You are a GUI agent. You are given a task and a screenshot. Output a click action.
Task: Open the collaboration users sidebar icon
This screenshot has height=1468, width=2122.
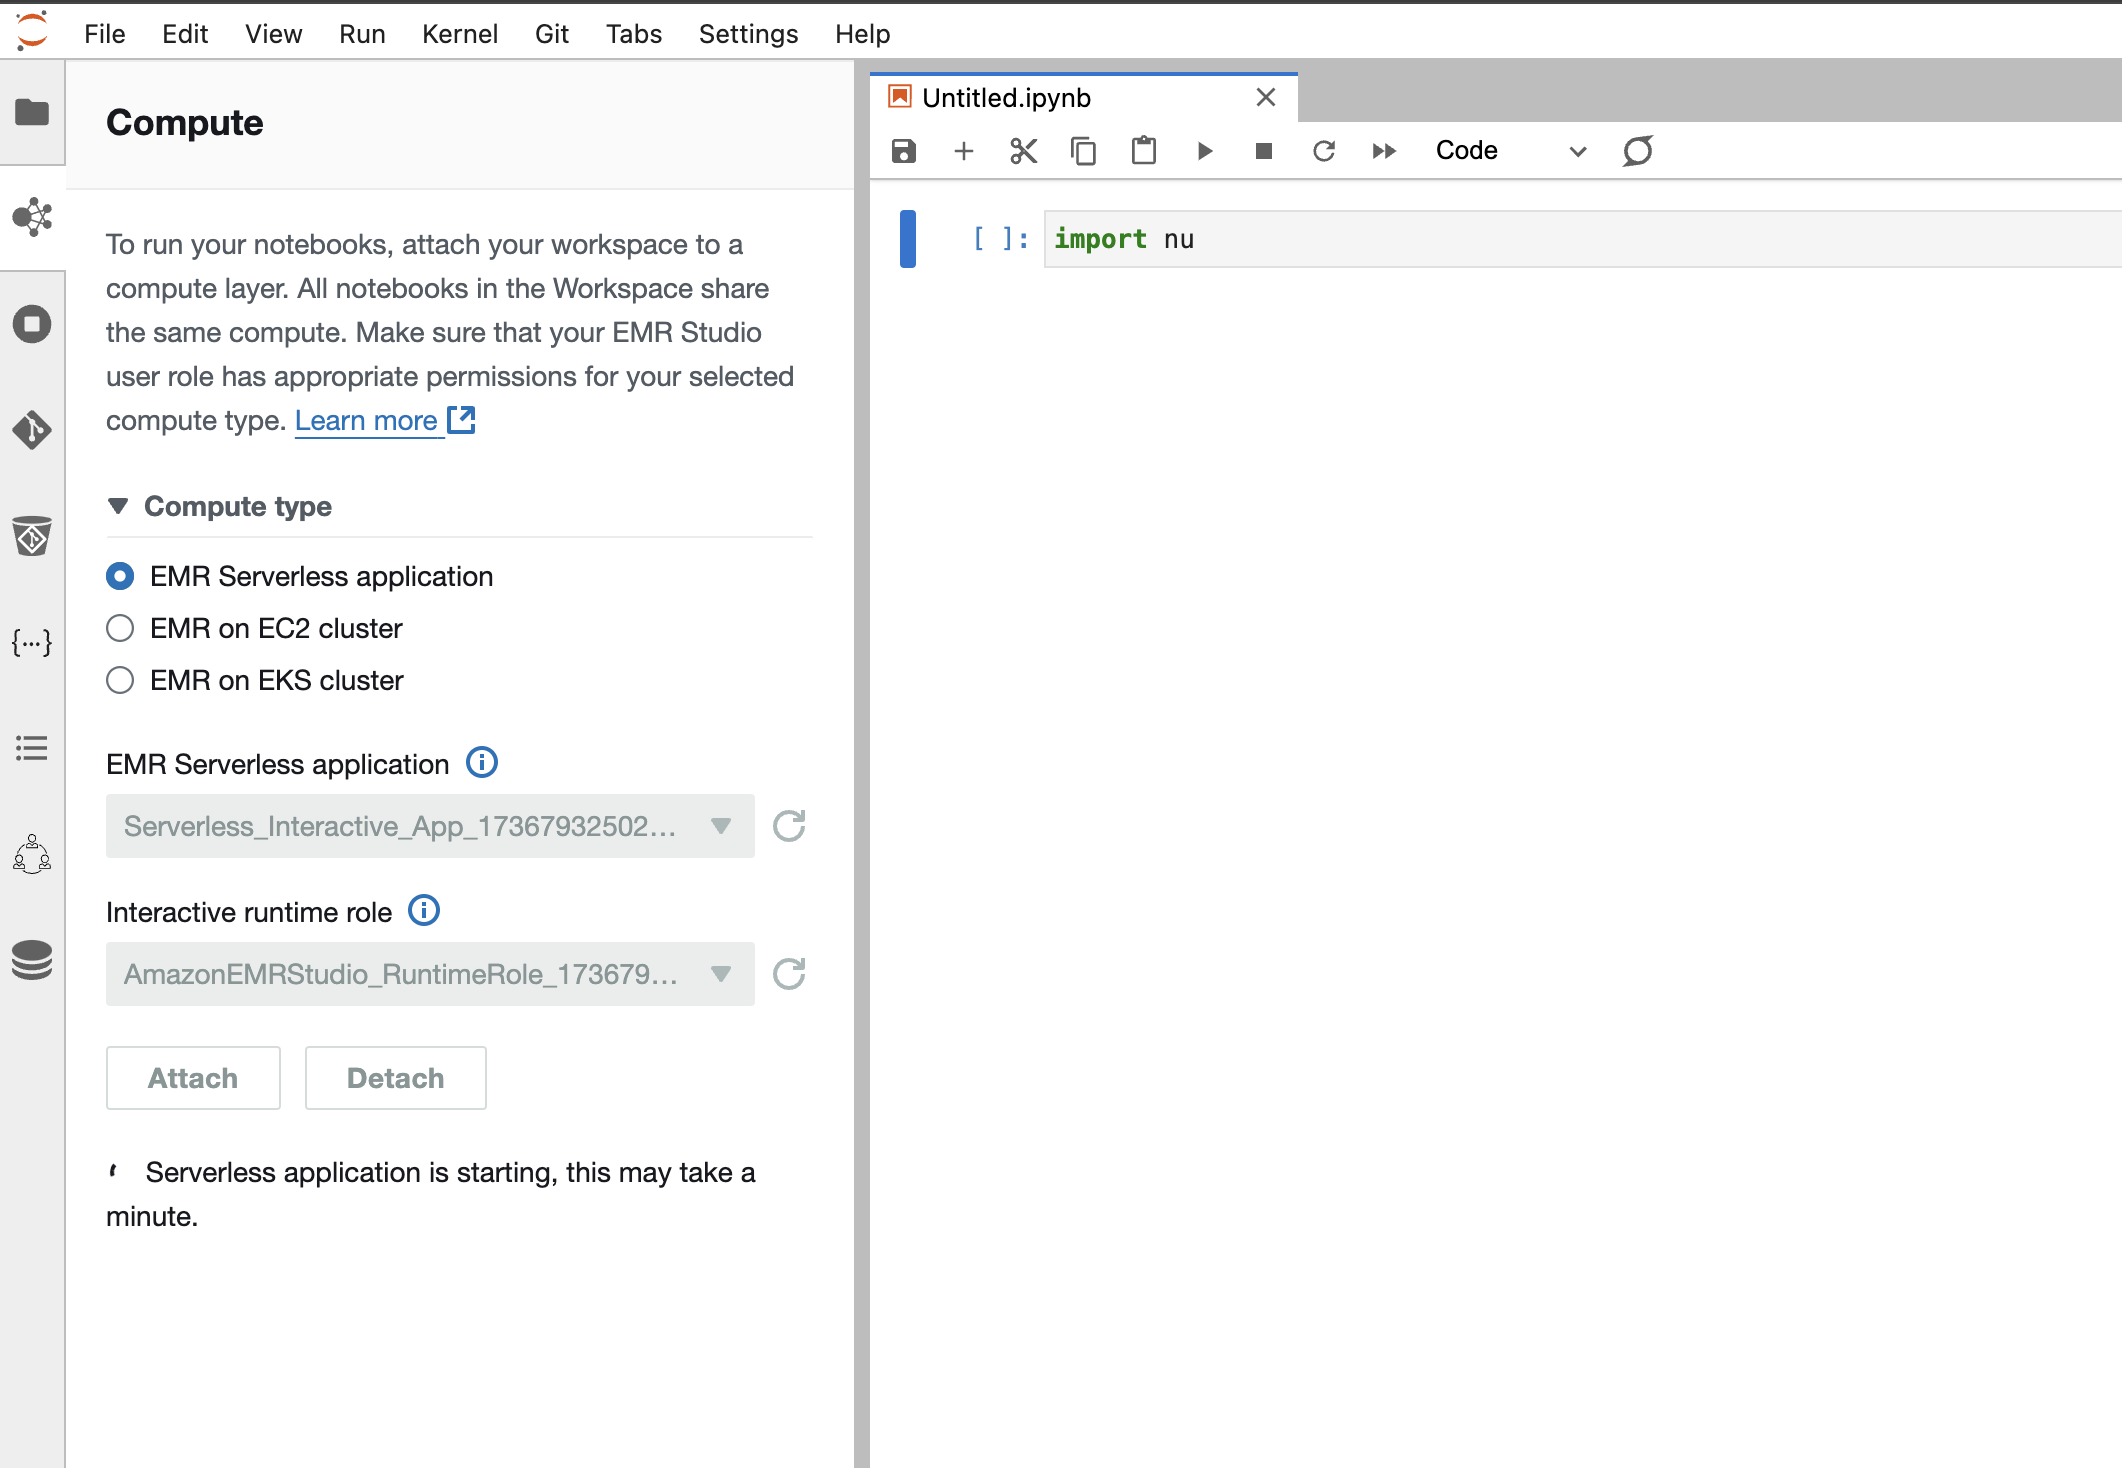click(x=32, y=855)
